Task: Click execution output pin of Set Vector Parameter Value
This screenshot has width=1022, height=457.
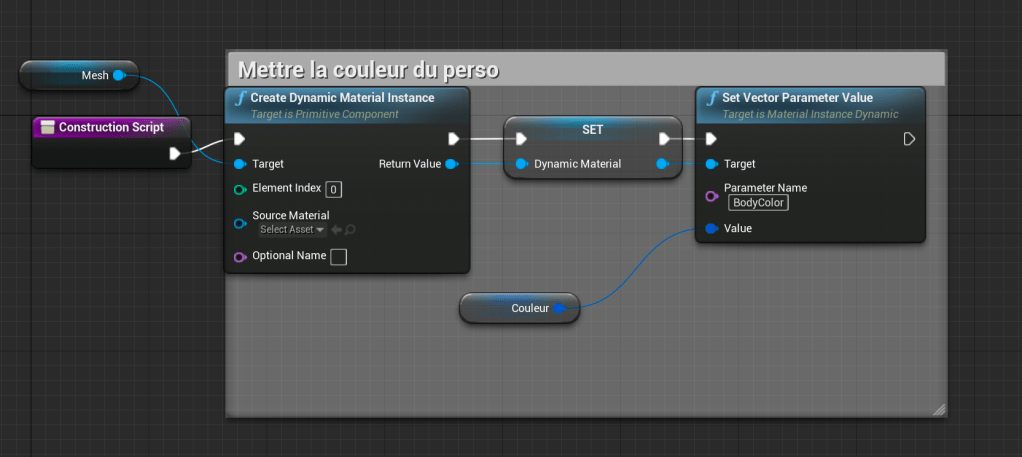Action: [909, 139]
